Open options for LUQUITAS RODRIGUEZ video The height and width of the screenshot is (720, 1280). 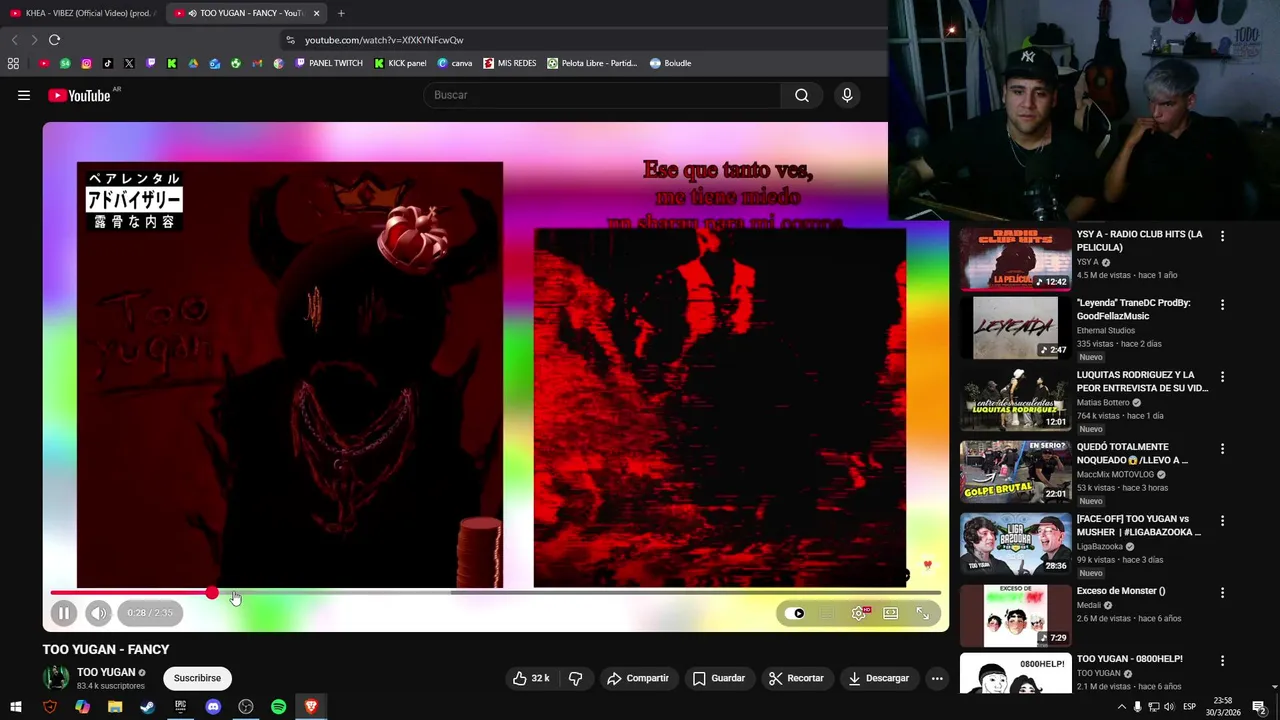coord(1222,377)
